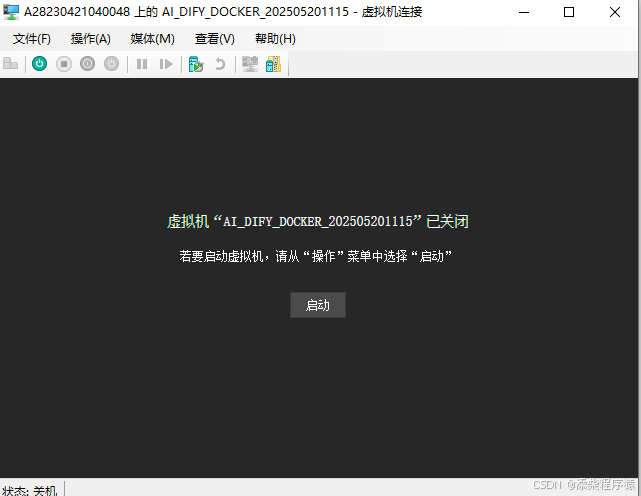Click the VM connection title bar icon
Viewport: 641px width, 496px height.
click(x=11, y=12)
